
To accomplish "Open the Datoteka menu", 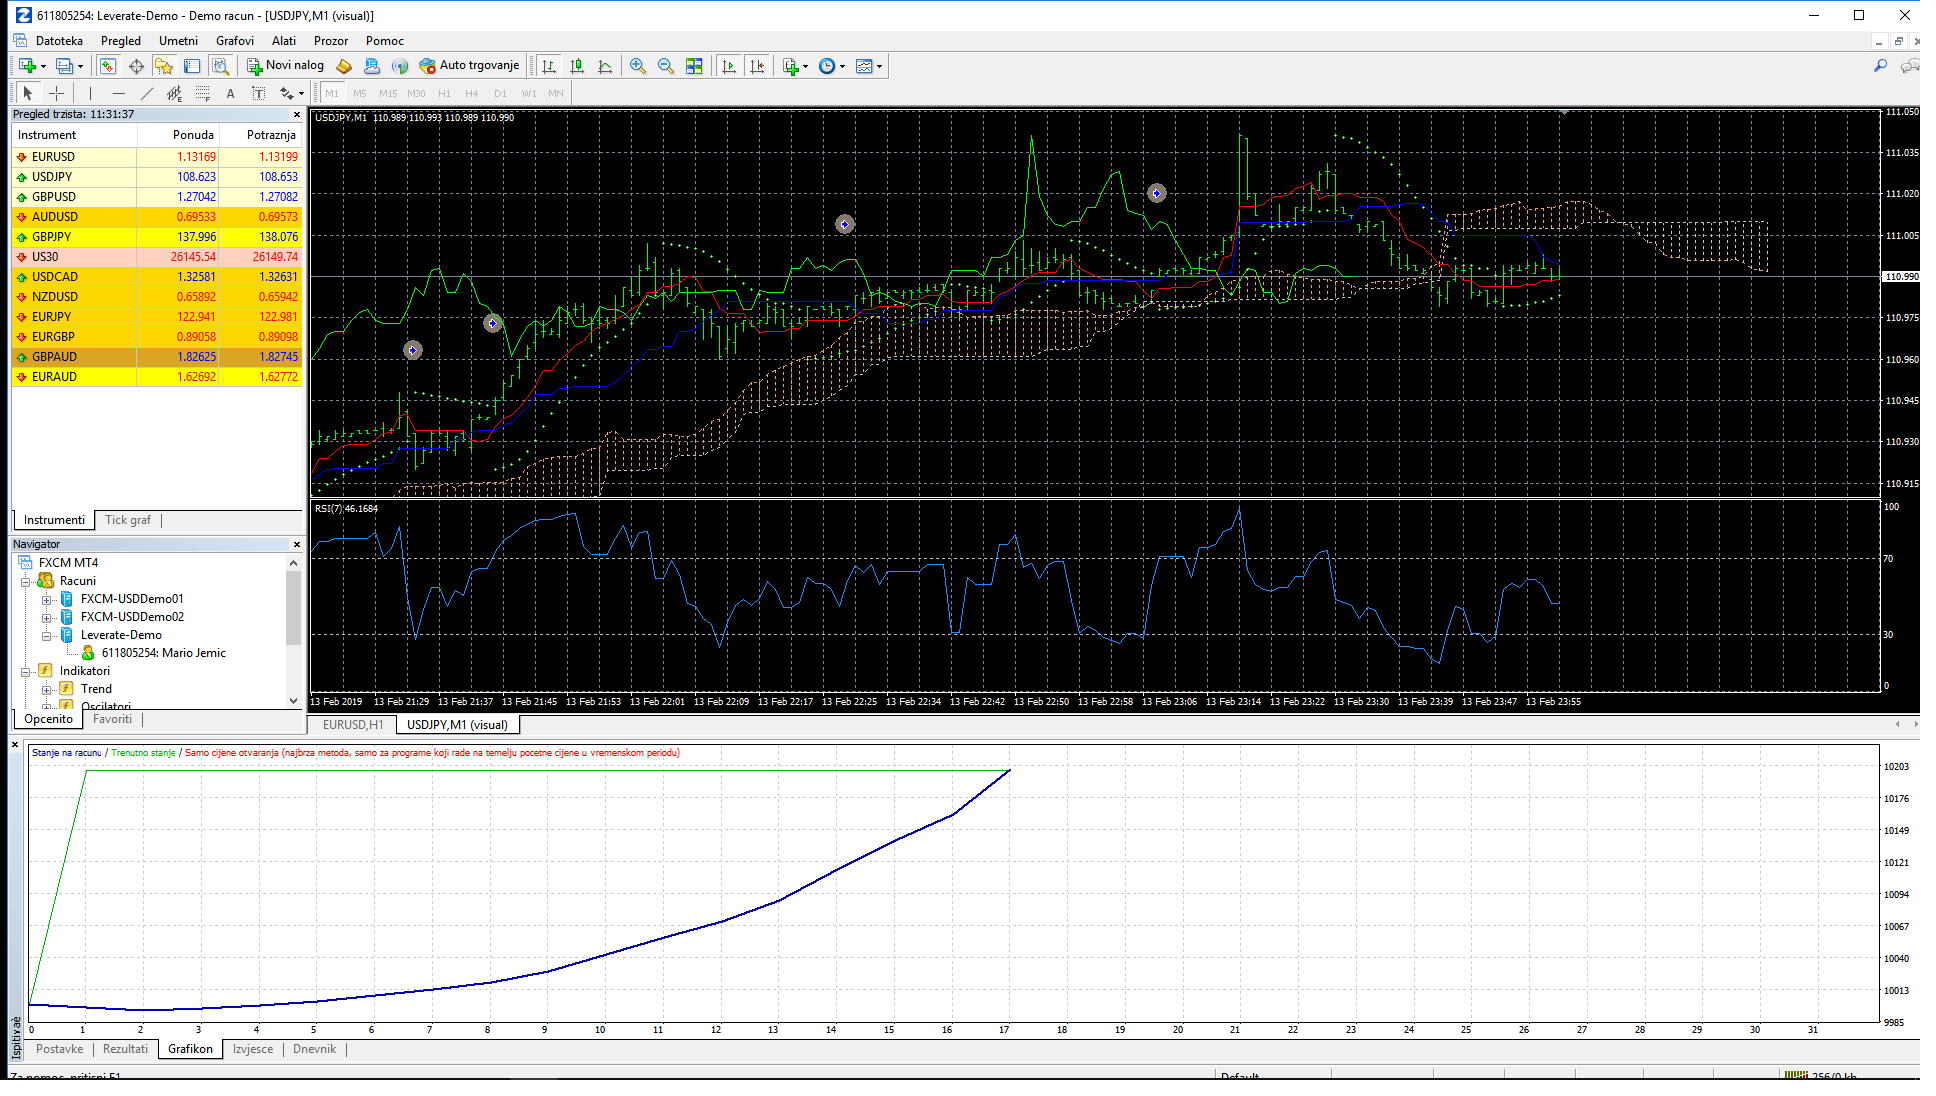I will pos(59,41).
